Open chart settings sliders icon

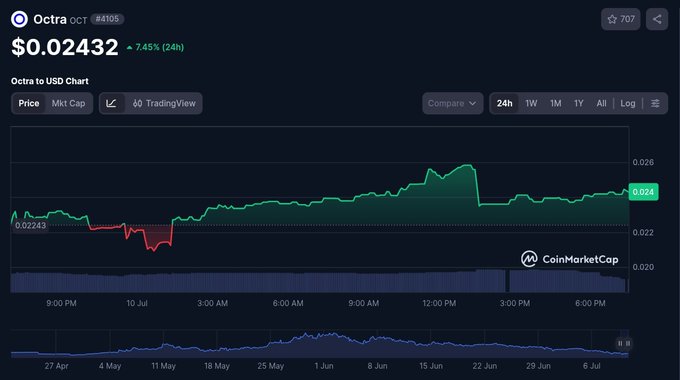click(x=655, y=103)
